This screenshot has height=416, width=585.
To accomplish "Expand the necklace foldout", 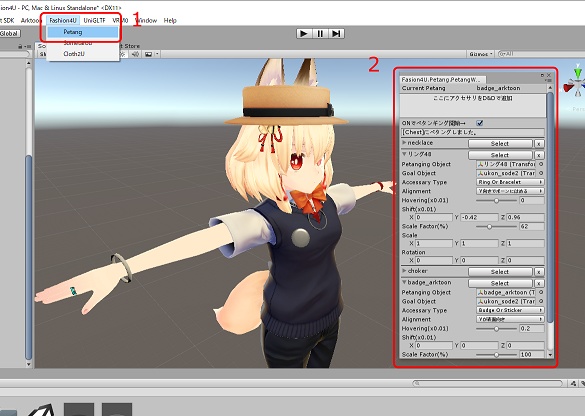I will point(404,143).
